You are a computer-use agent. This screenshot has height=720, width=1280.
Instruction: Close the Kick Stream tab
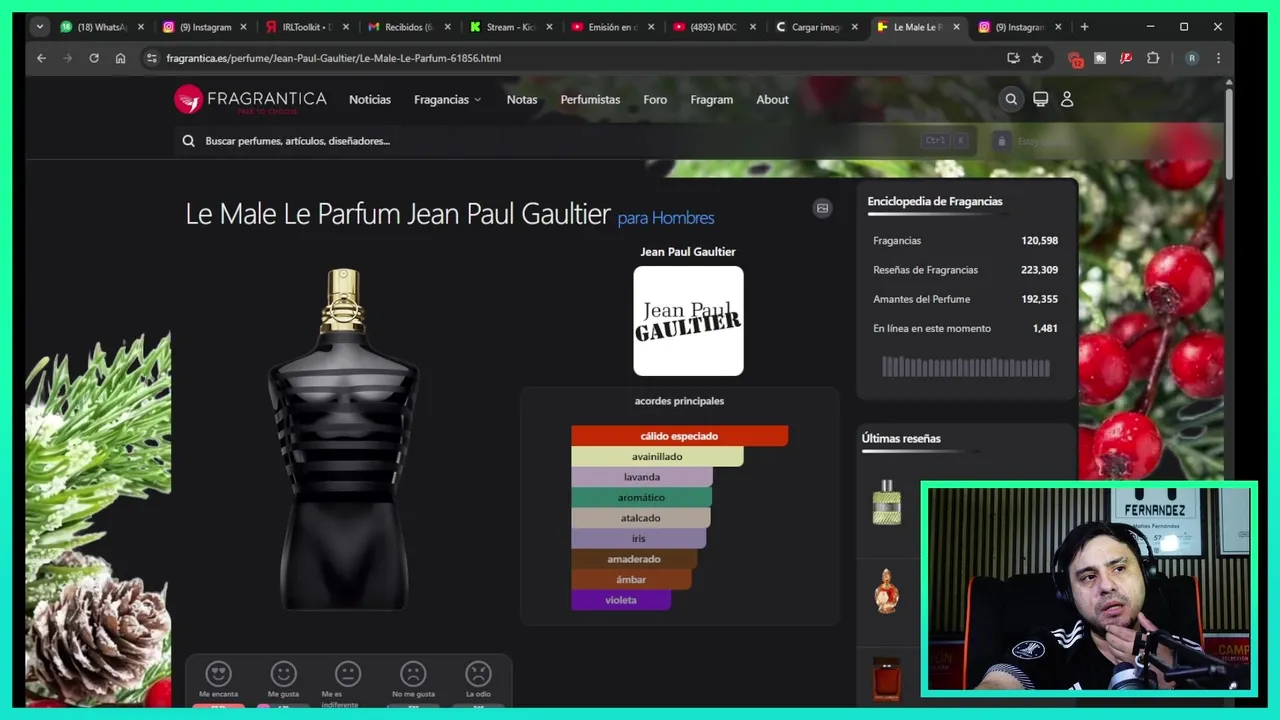[x=549, y=27]
